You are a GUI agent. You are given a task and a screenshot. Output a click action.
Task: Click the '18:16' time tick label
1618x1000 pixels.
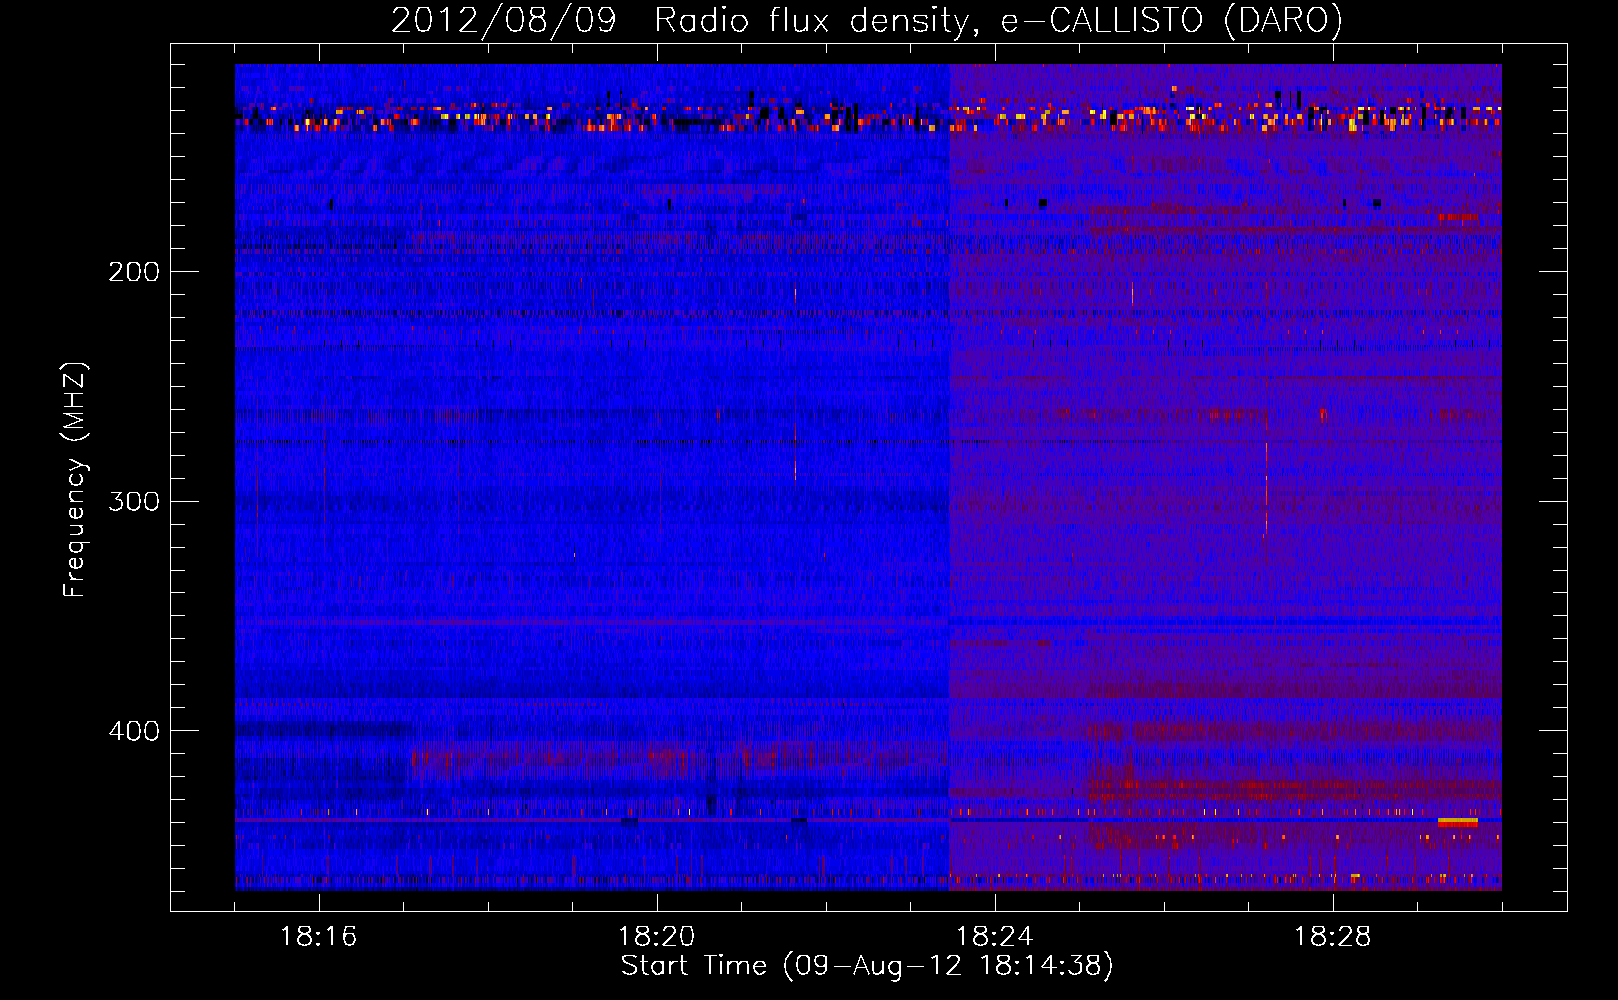pyautogui.click(x=319, y=937)
